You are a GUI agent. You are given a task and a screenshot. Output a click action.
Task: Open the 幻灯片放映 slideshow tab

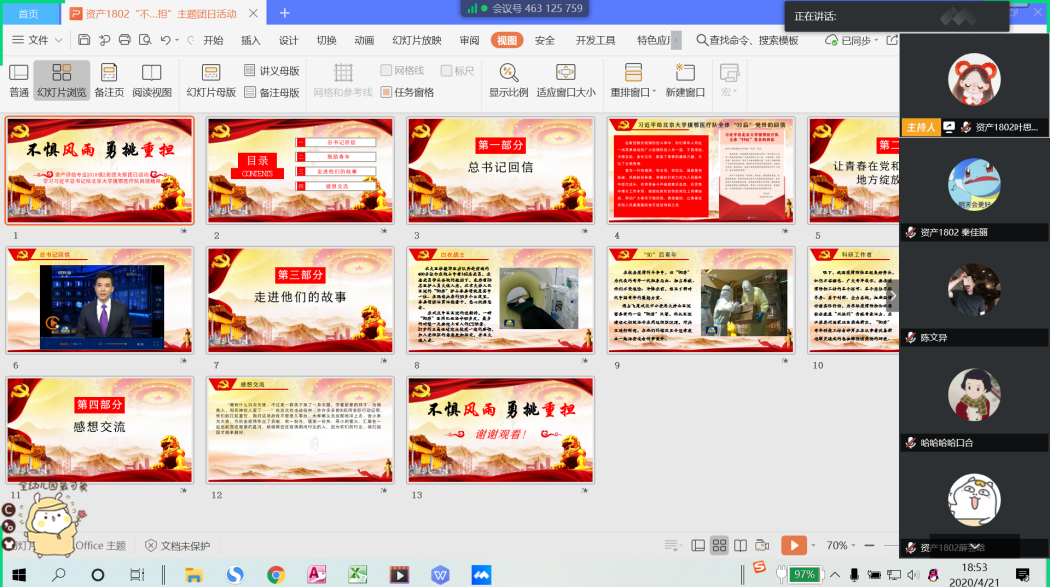417,40
